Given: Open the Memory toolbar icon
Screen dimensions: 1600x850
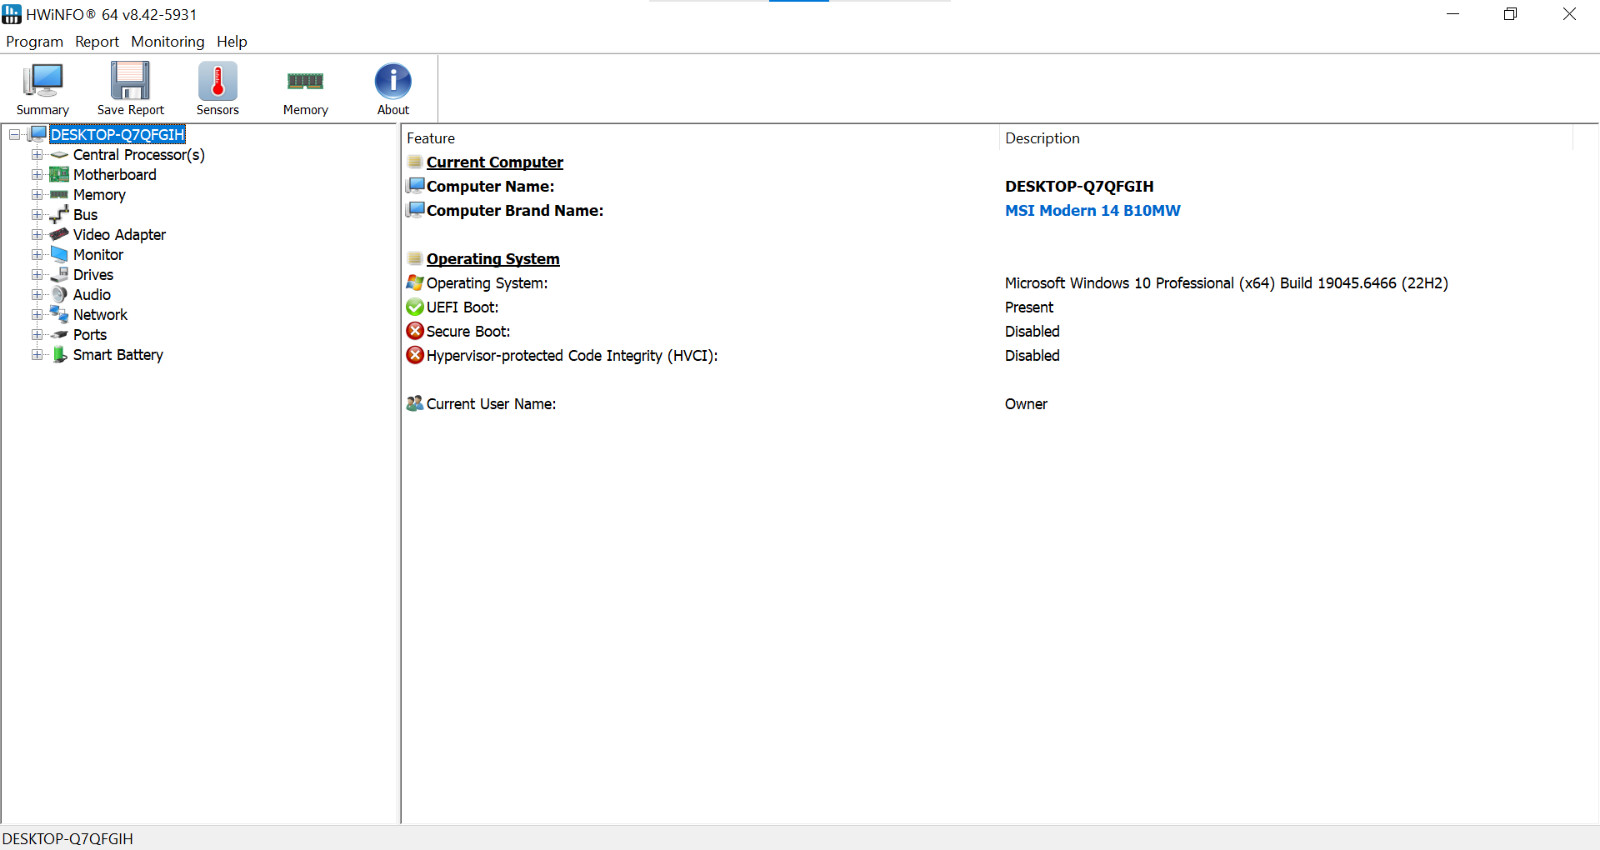Looking at the screenshot, I should point(305,81).
